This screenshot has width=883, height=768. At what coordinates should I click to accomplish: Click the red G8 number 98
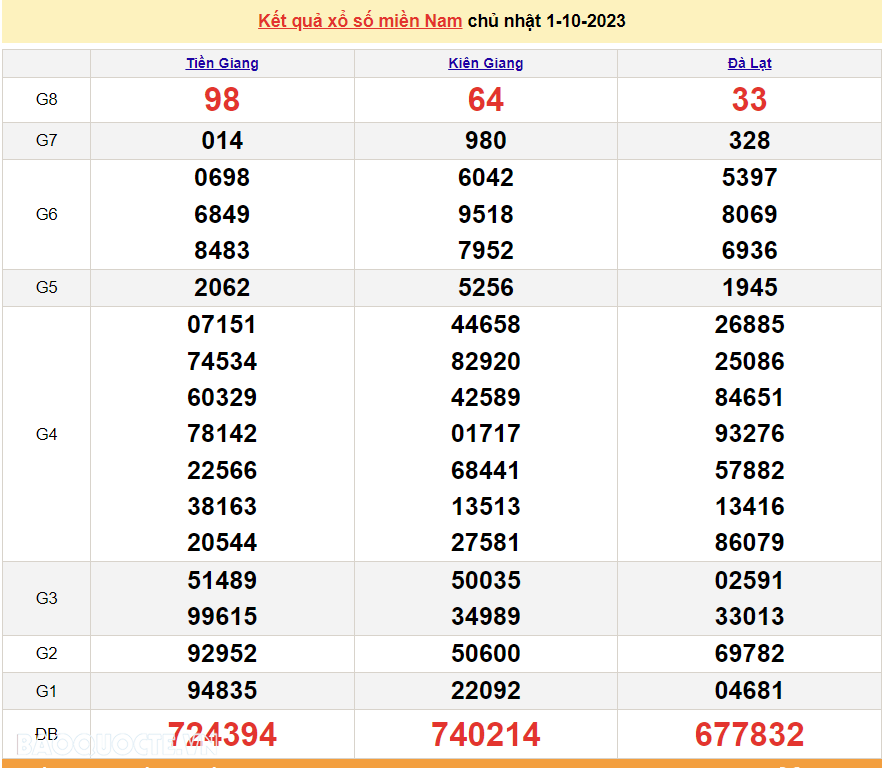pos(222,100)
